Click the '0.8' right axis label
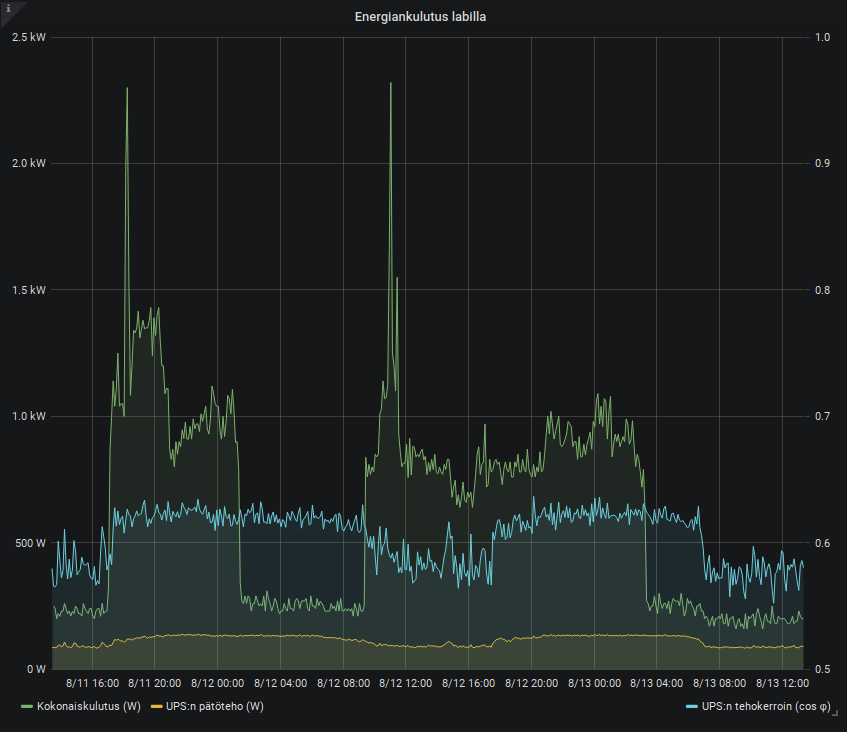 822,290
